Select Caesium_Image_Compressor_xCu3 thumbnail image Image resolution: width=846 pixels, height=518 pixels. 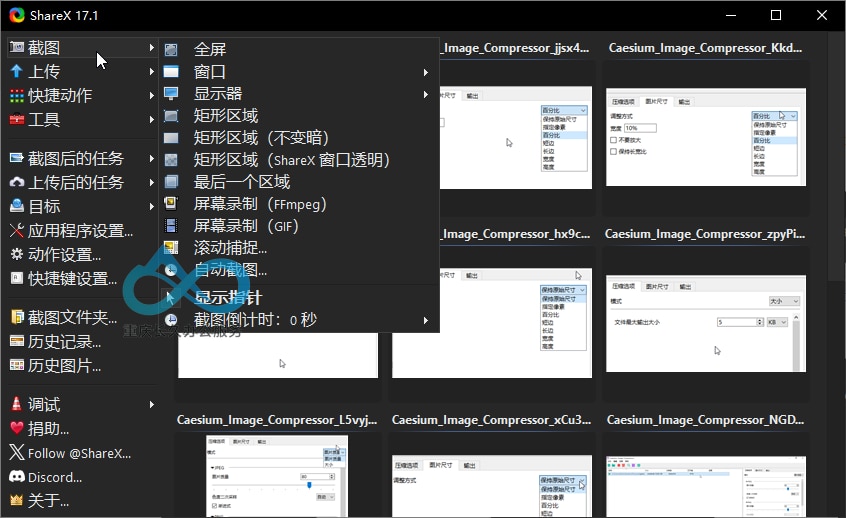click(492, 486)
